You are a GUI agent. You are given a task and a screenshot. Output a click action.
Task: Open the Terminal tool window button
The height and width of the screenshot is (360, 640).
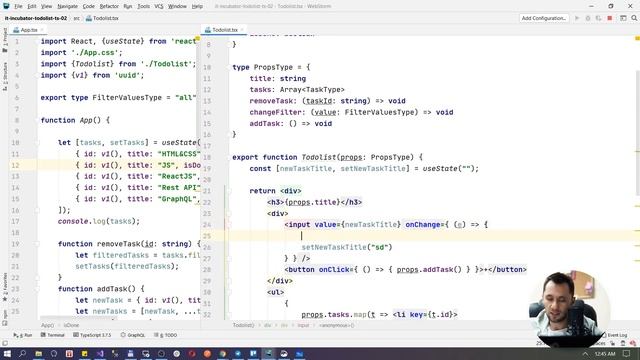[53, 335]
